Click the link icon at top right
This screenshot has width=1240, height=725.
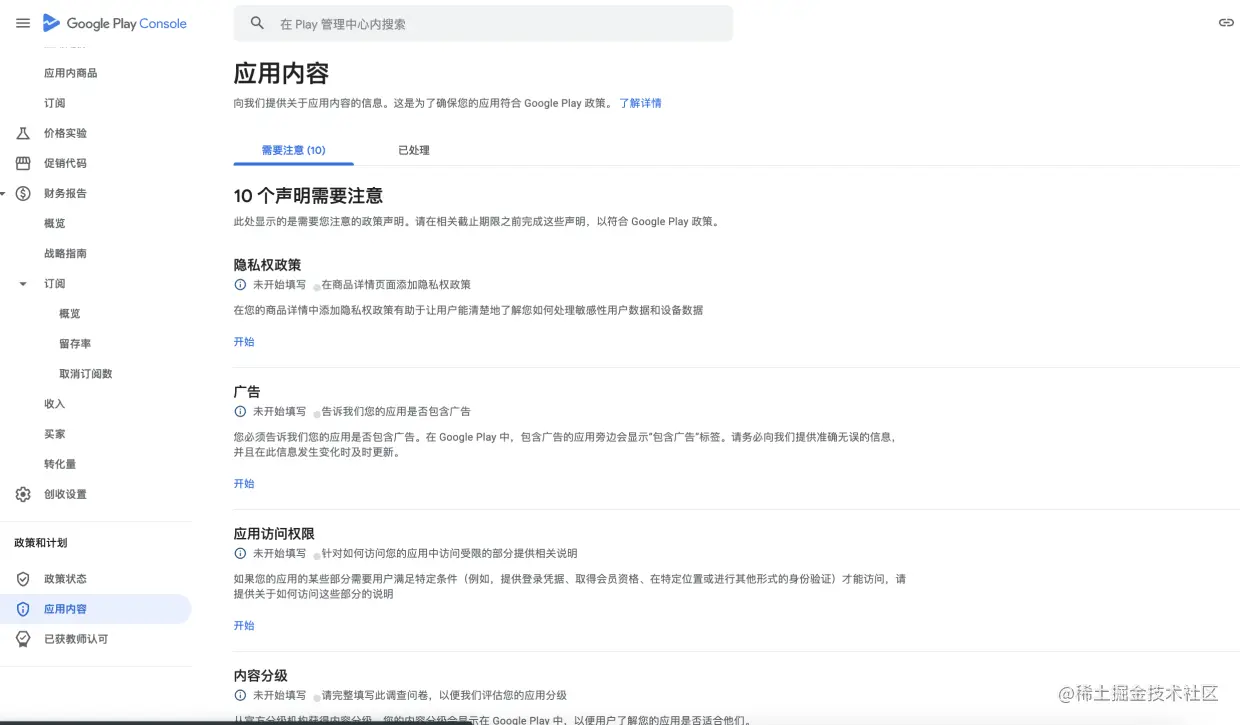click(x=1226, y=22)
